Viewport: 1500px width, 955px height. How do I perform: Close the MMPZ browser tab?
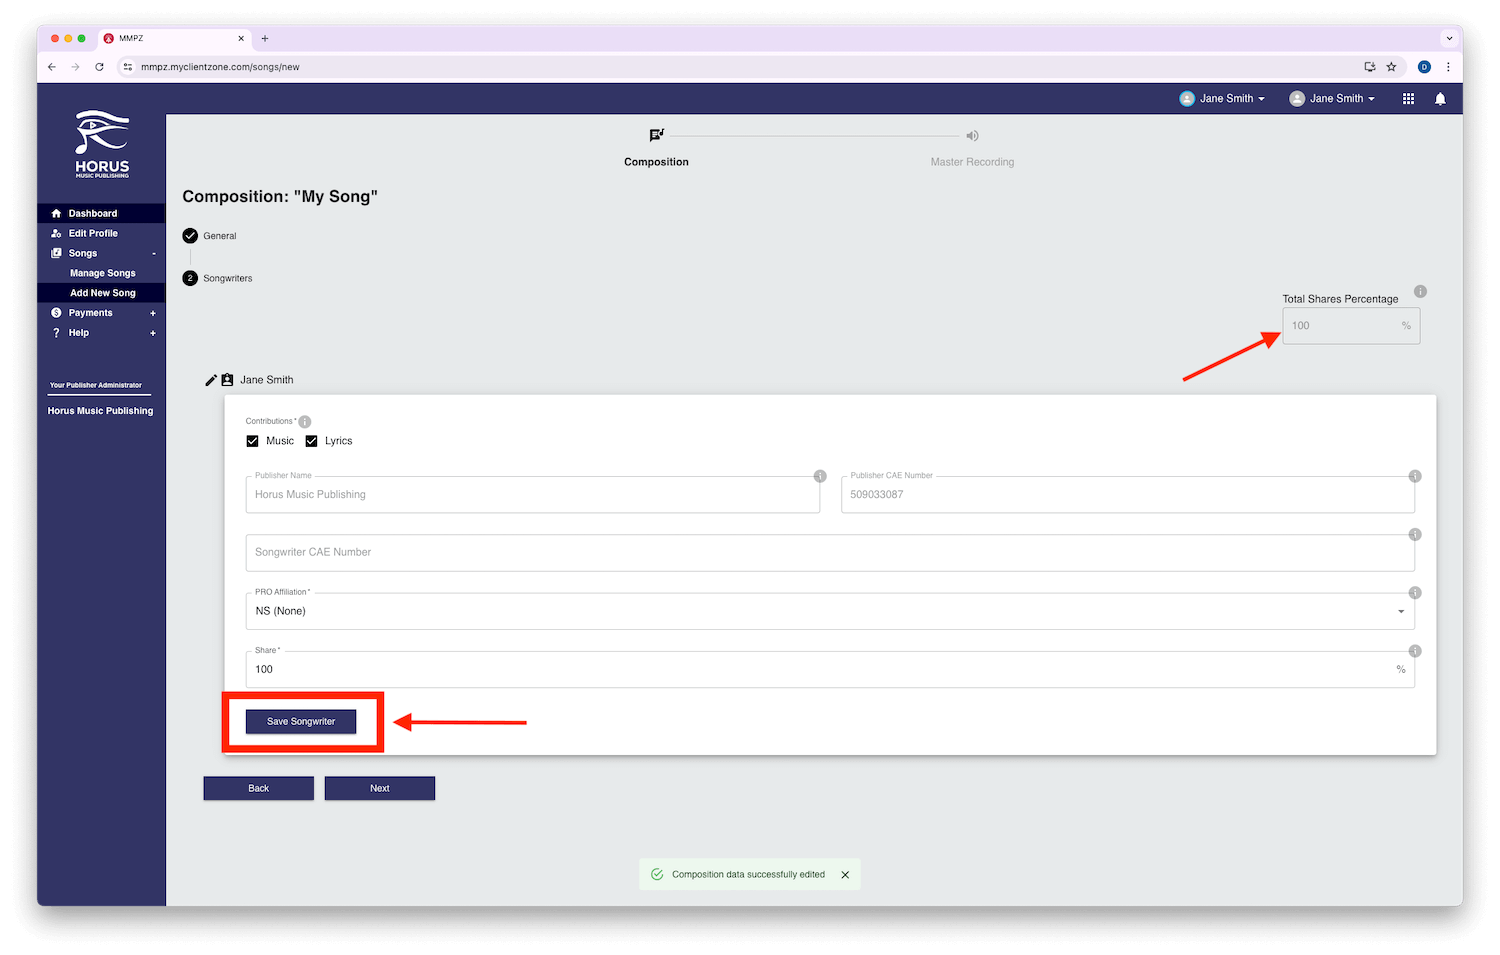click(x=241, y=38)
